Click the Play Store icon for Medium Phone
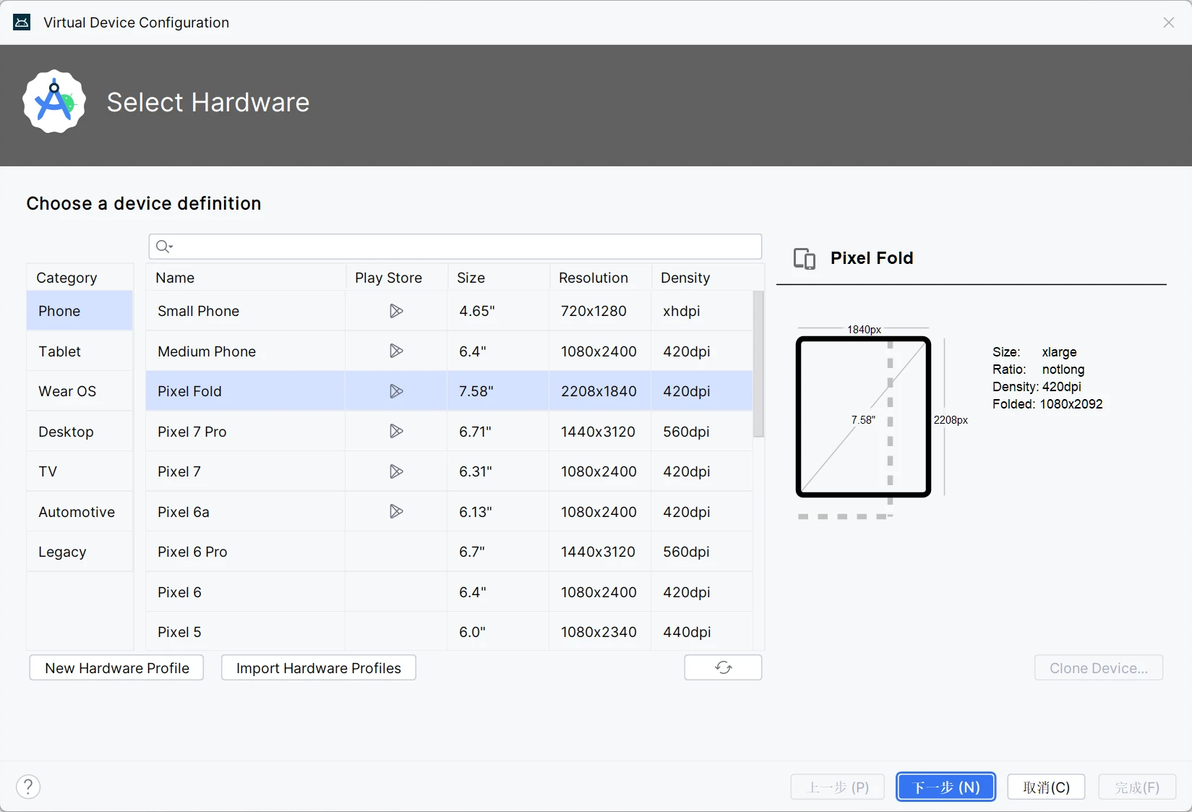This screenshot has width=1192, height=812. 396,351
